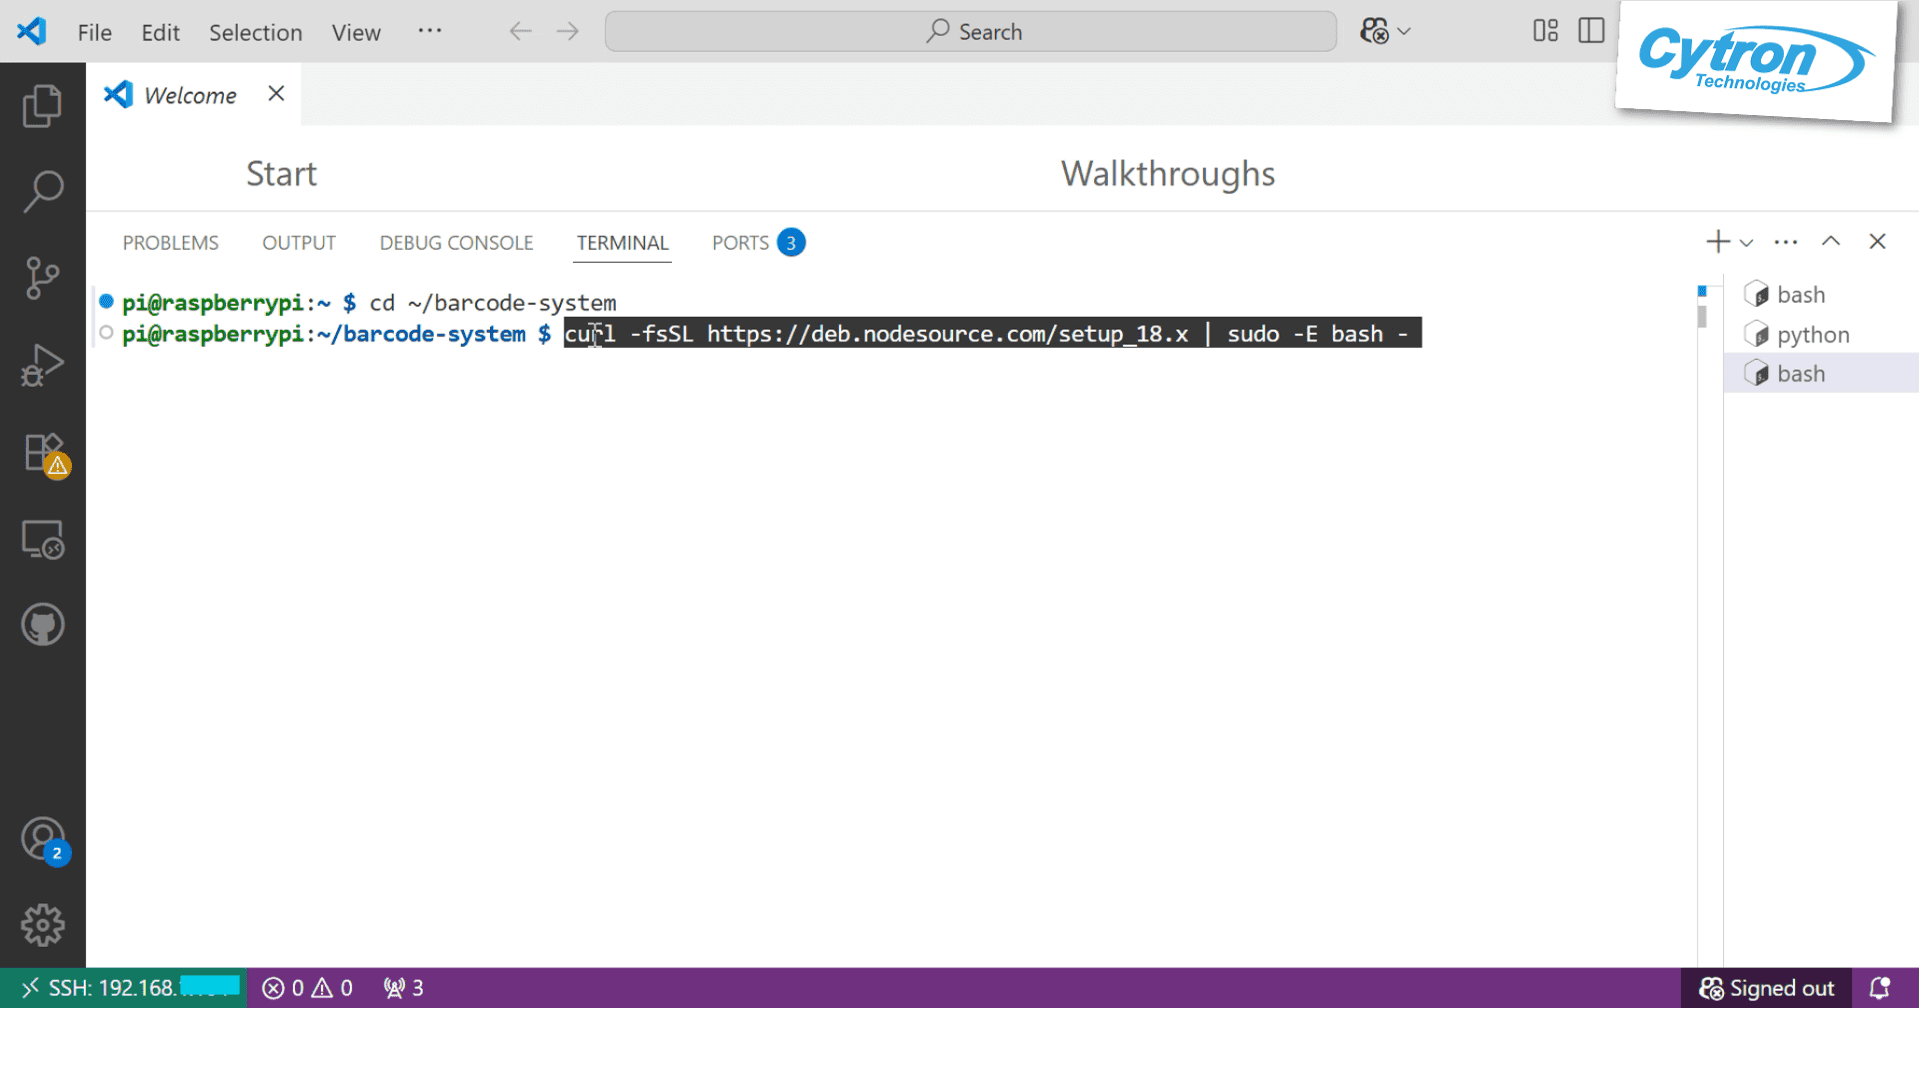Open Extensions view with warning badge
Screen dimensions: 1919x1079
pos(44,453)
